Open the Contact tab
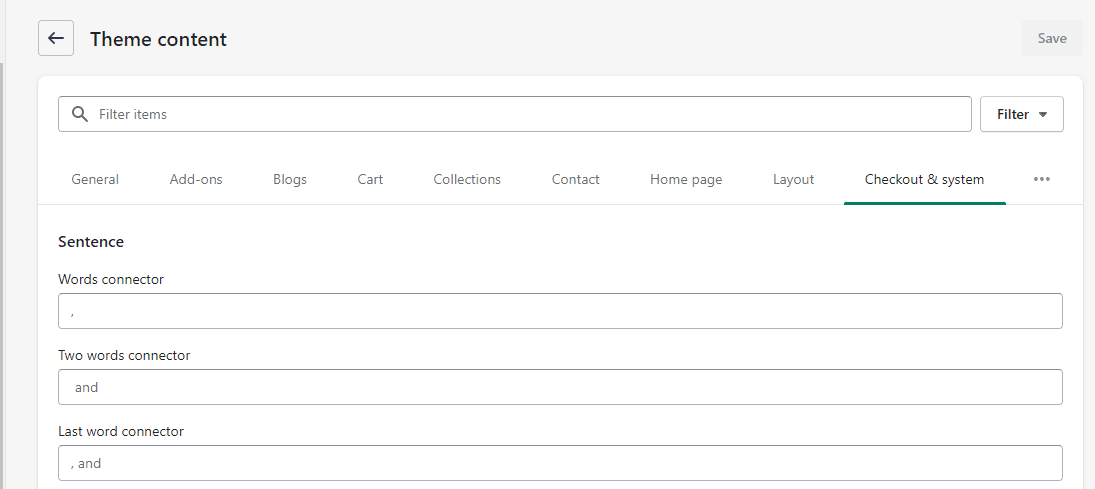The height and width of the screenshot is (489, 1095). point(575,180)
